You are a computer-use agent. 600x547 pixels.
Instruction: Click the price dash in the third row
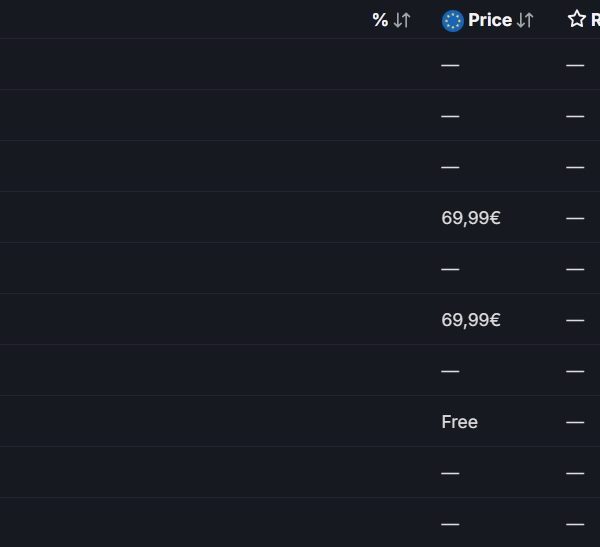click(x=450, y=167)
